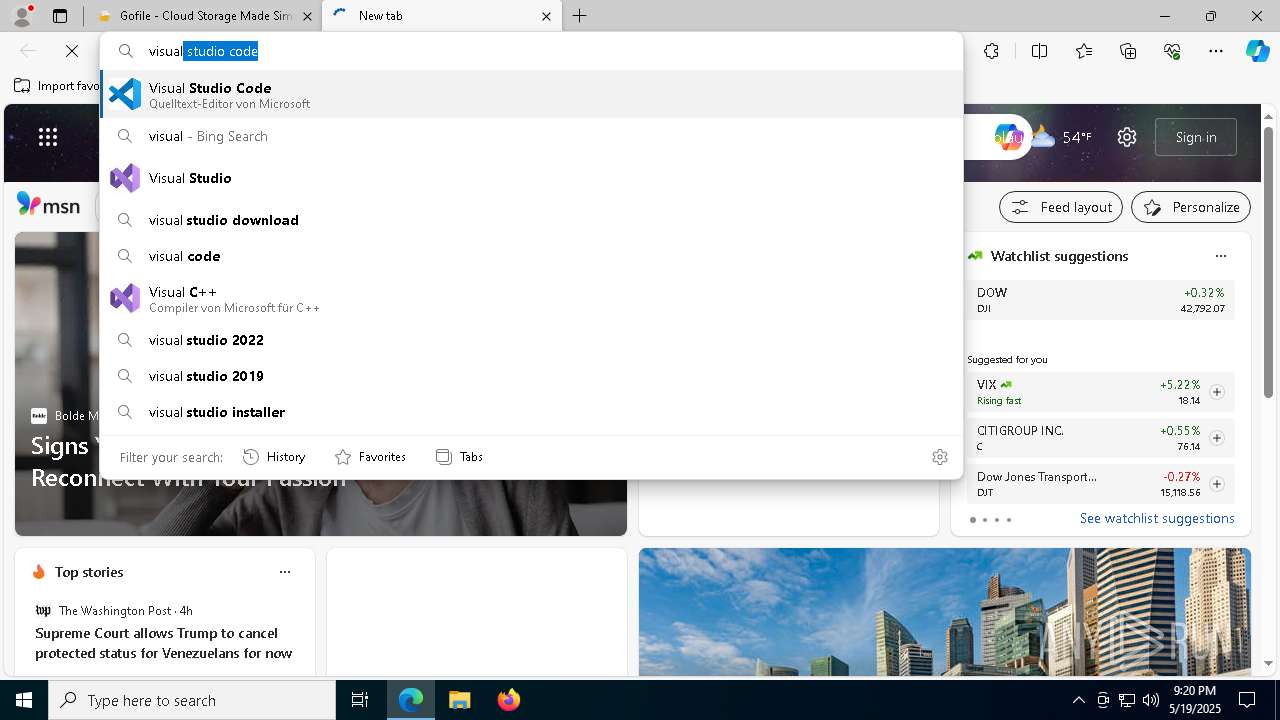The width and height of the screenshot is (1280, 720).
Task: Switch to Gofile Cloud Storage tab
Action: coord(205,16)
